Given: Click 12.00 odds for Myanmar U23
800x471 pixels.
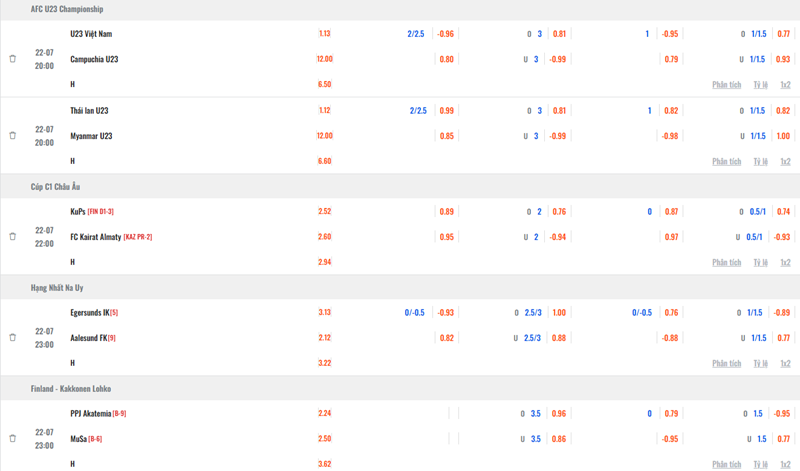Looking at the screenshot, I should (x=324, y=136).
